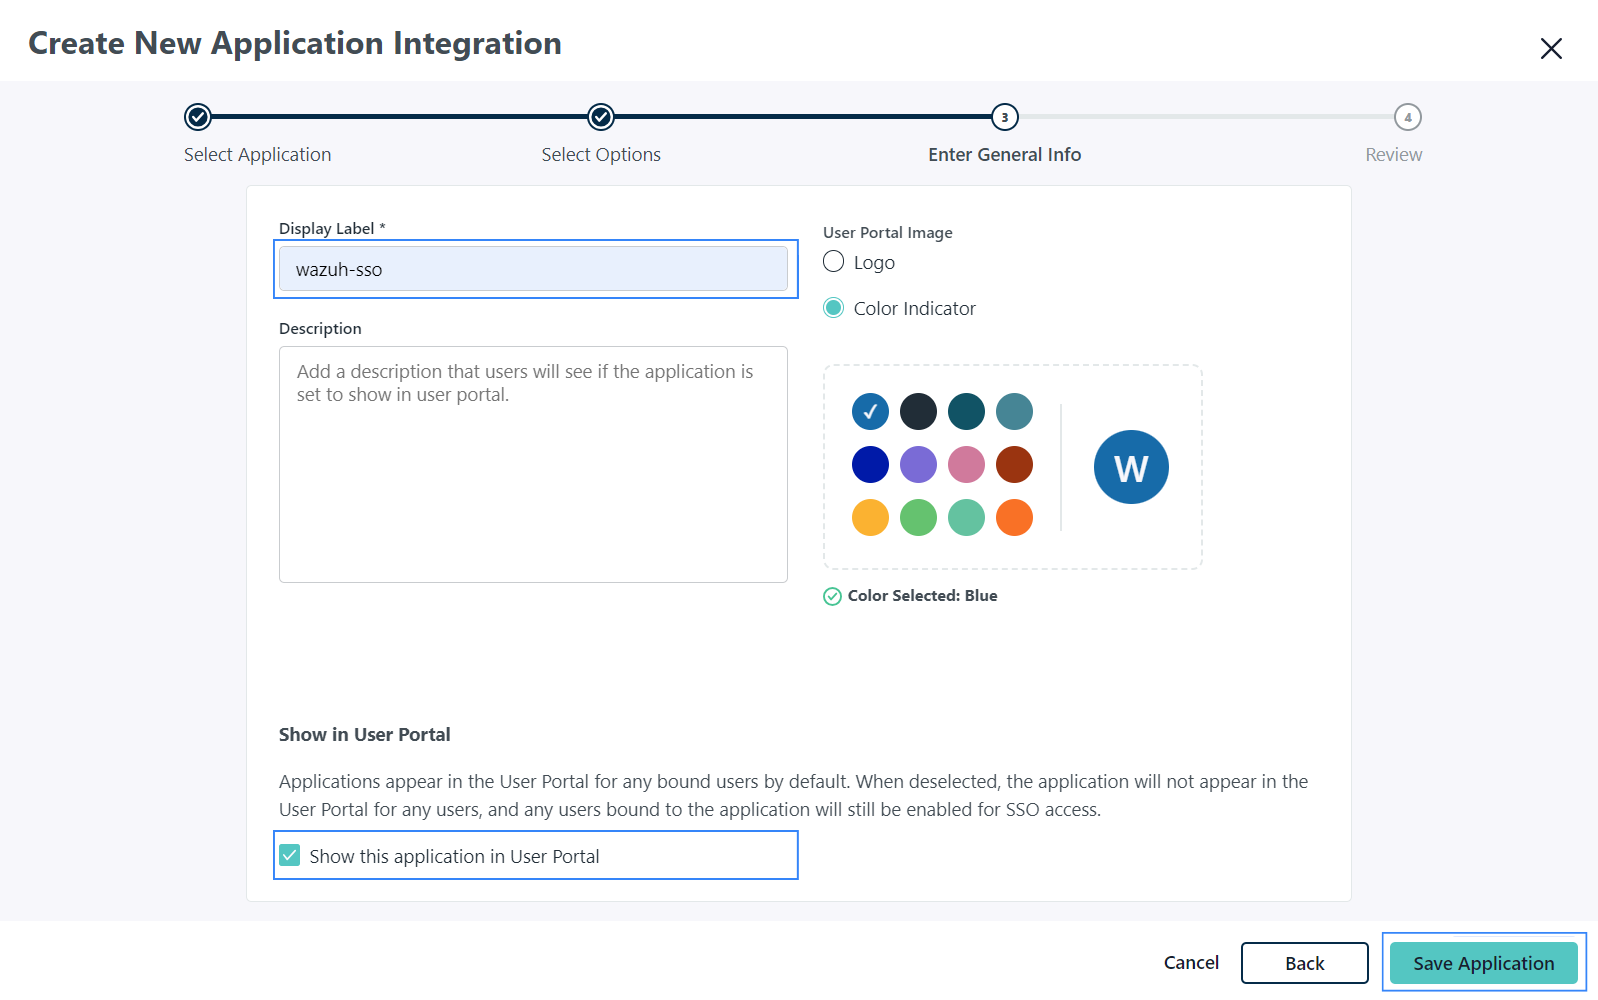Select the Logo radio button

[834, 262]
